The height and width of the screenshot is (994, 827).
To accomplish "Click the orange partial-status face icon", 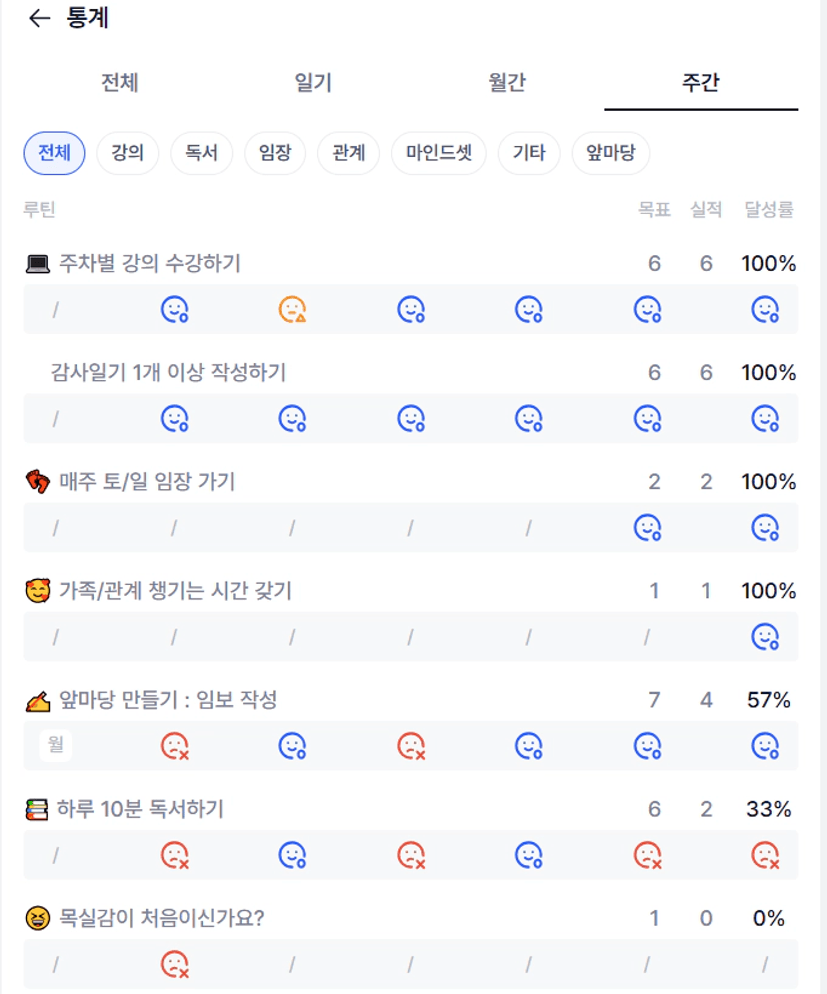I will tap(292, 310).
